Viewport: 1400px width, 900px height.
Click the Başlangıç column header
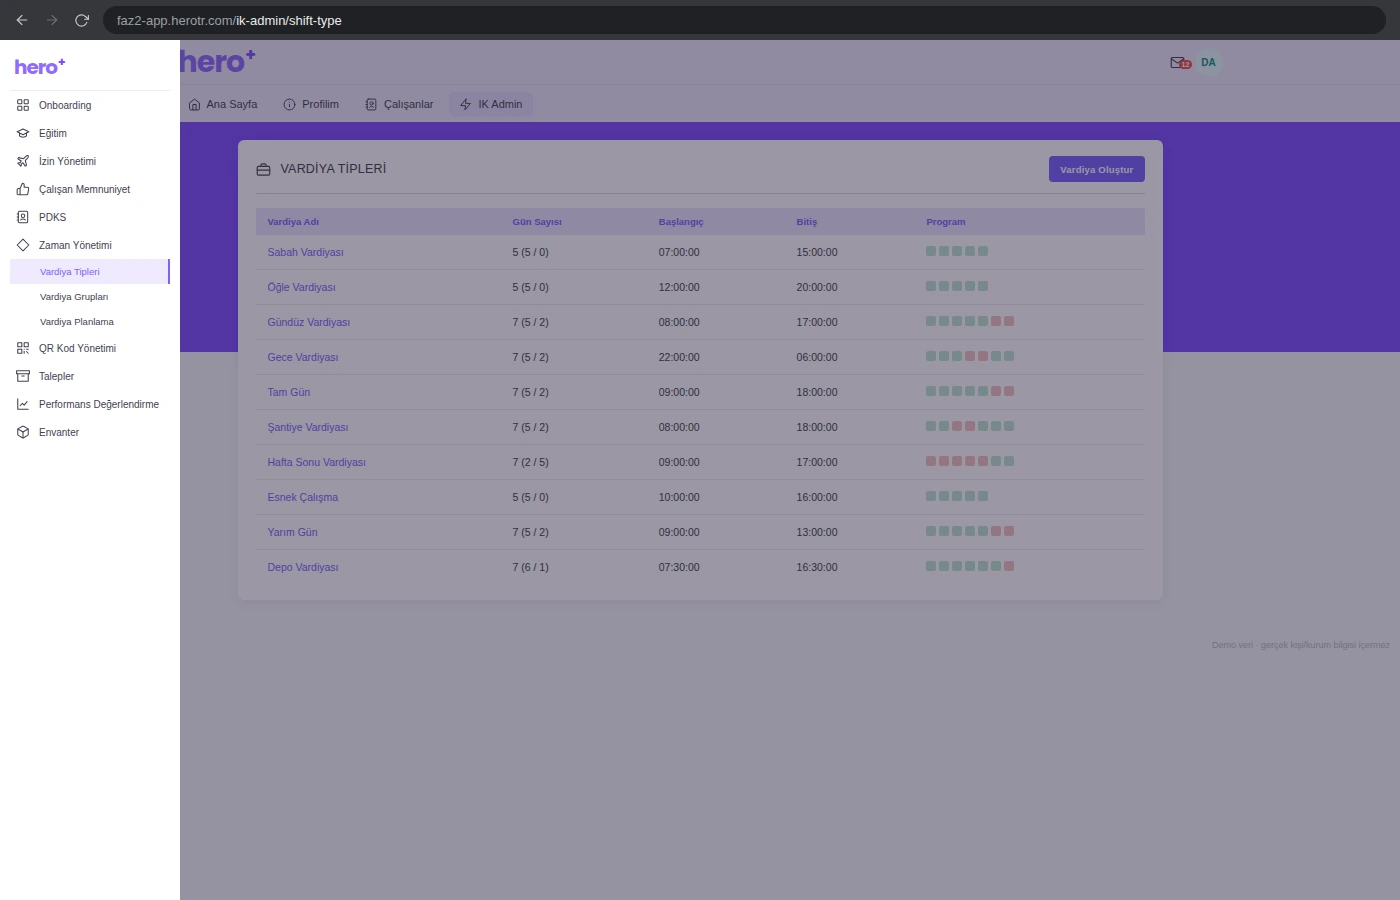click(681, 222)
